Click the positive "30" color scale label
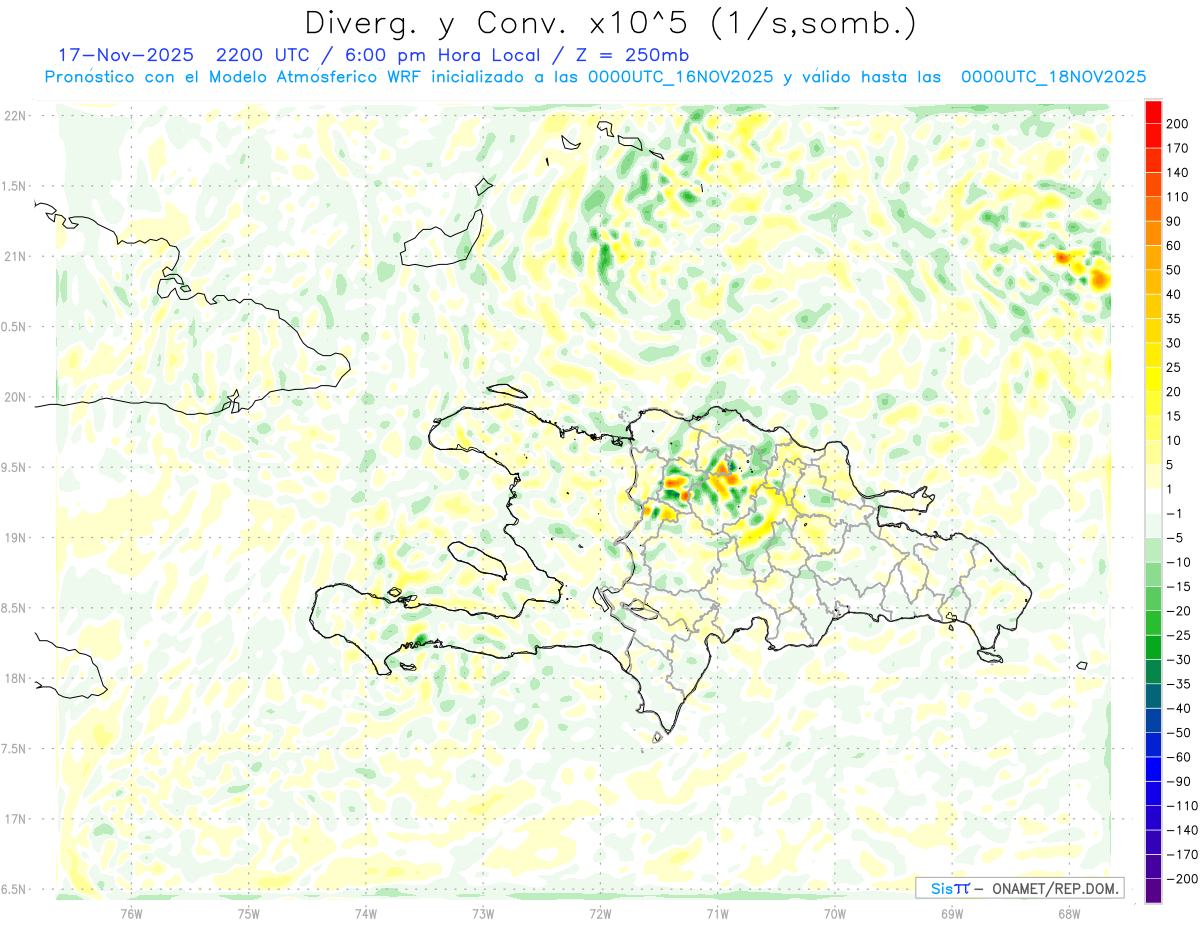The height and width of the screenshot is (927, 1200). pyautogui.click(x=1175, y=343)
